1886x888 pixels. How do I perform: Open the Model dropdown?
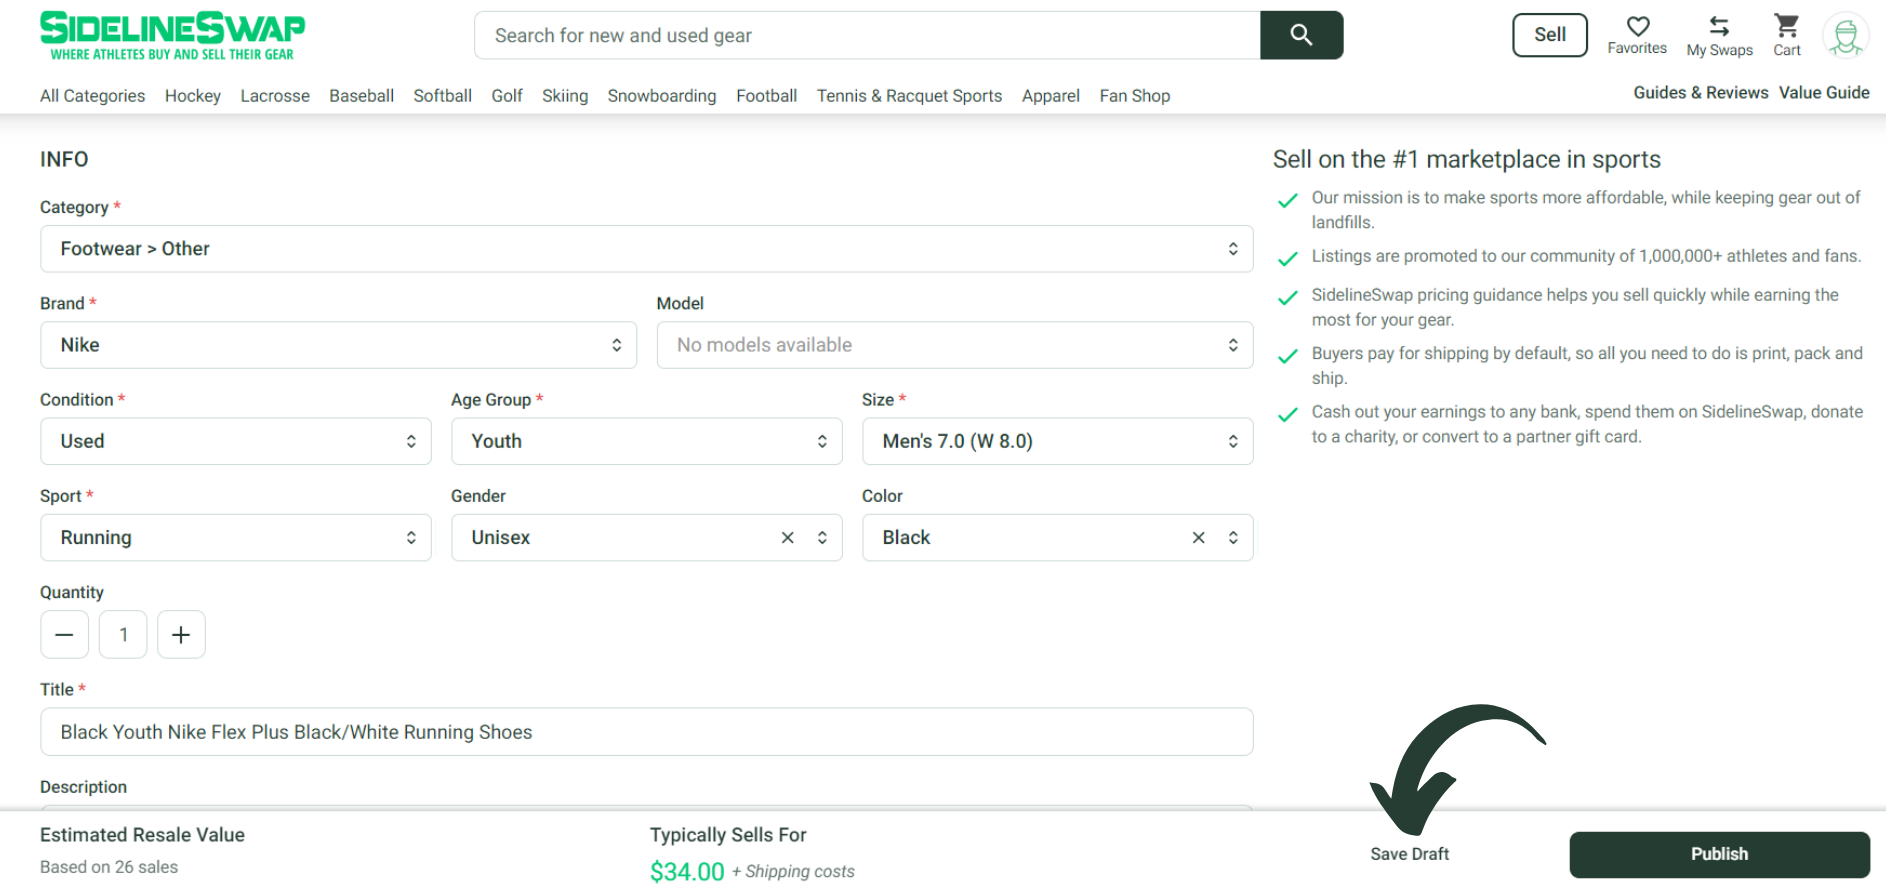coord(954,345)
